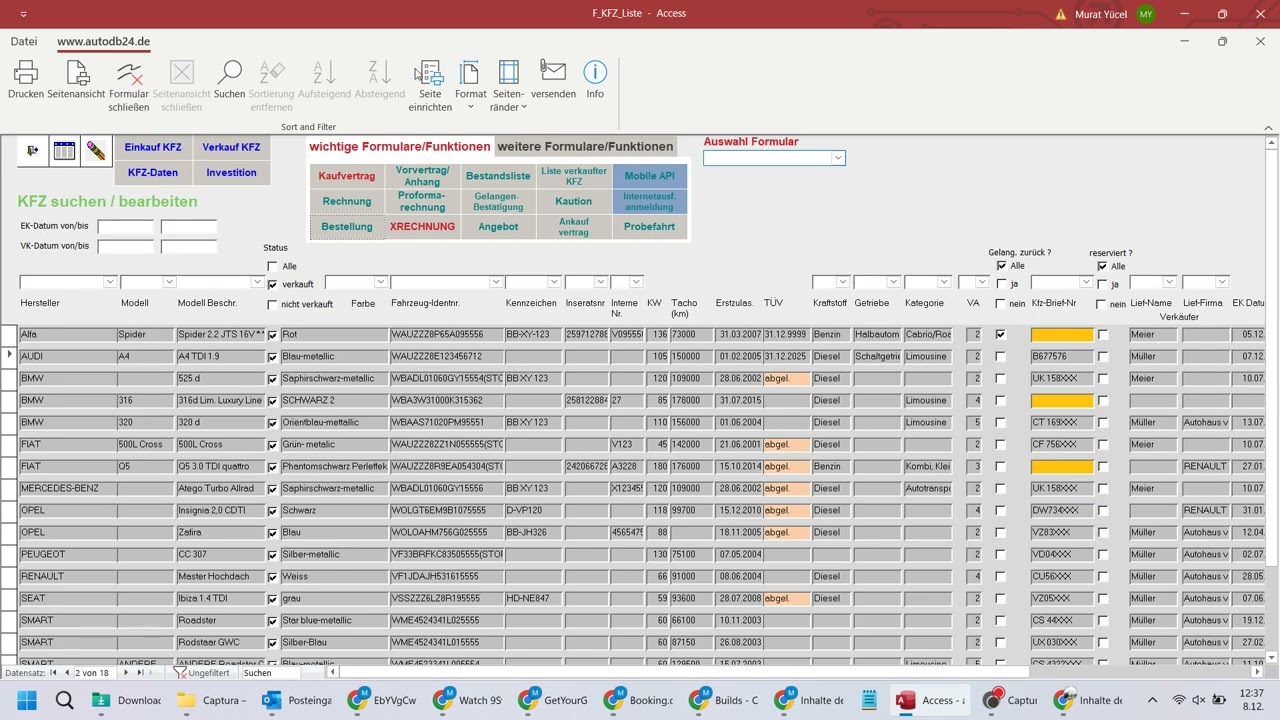Open the Notepad taskbar icon
The height and width of the screenshot is (720, 1280).
pyautogui.click(x=869, y=700)
